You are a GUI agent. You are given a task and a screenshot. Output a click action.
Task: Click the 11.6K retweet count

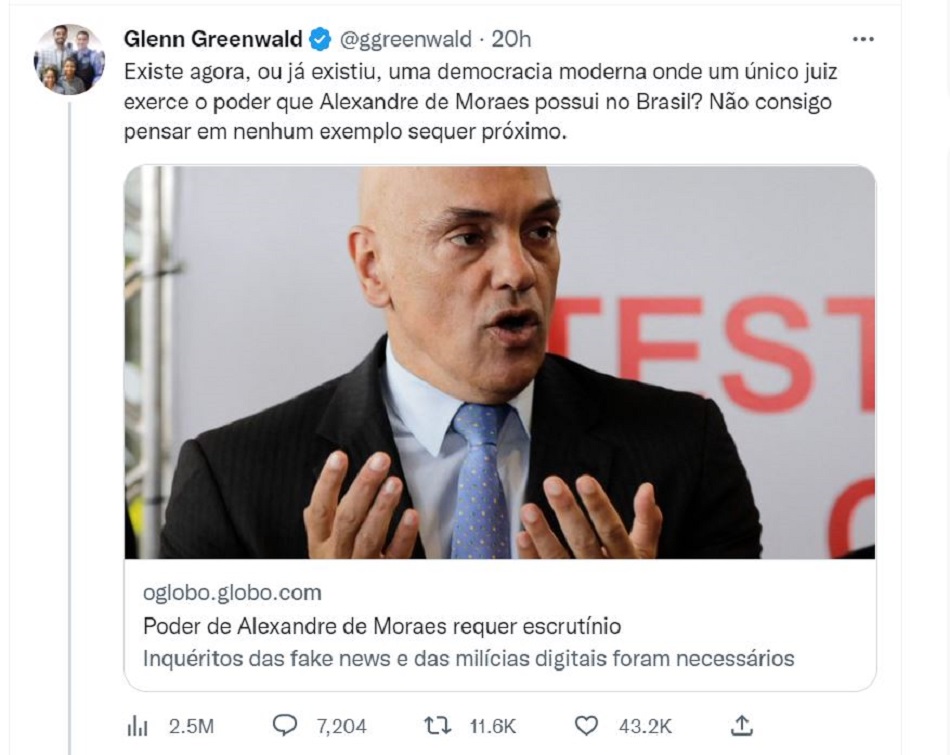tap(493, 726)
